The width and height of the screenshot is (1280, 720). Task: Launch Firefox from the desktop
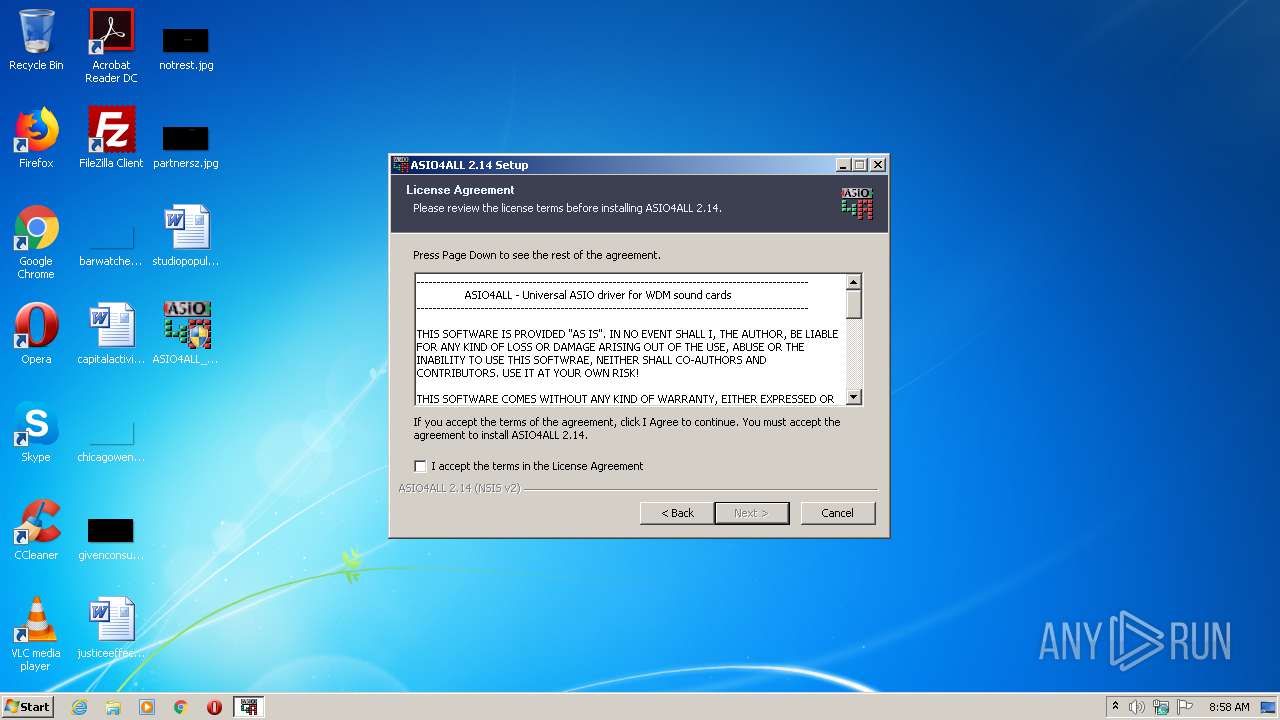click(36, 137)
